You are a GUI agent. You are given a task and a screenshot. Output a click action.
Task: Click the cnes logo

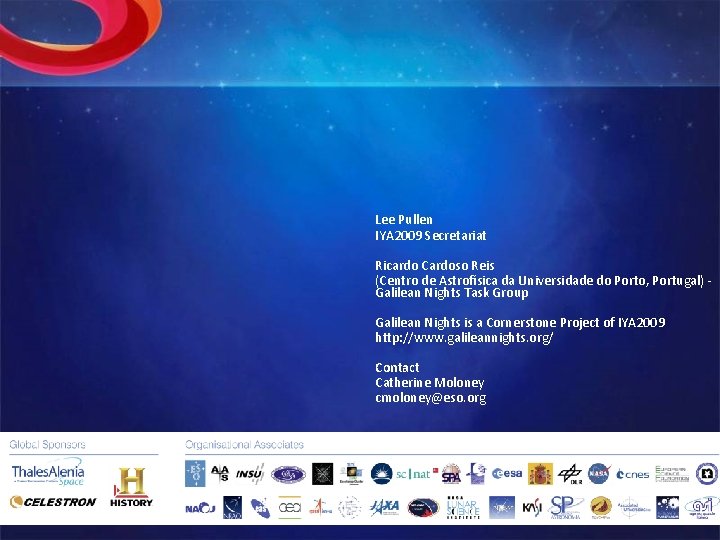pyautogui.click(x=632, y=474)
